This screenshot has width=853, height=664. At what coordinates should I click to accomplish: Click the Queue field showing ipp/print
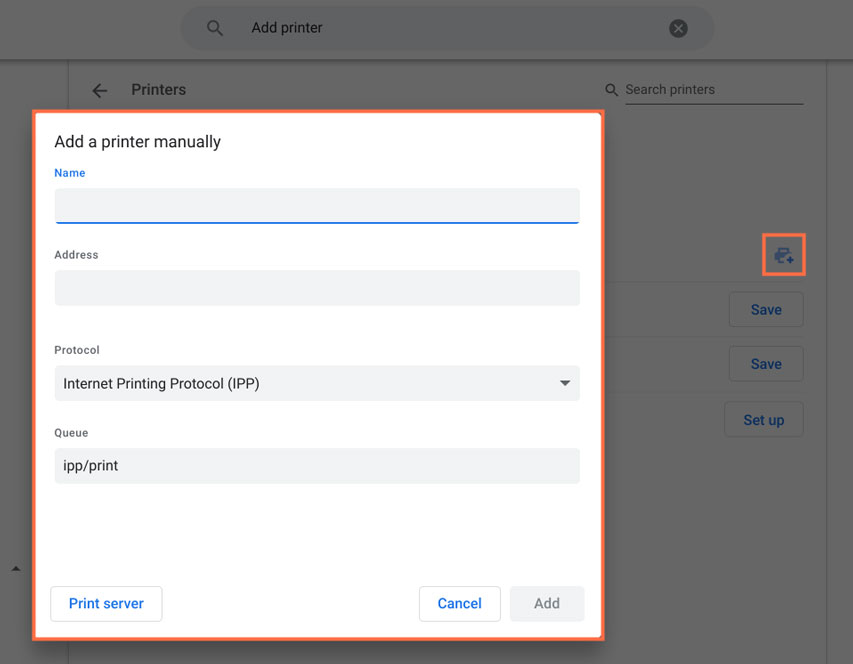click(x=317, y=465)
